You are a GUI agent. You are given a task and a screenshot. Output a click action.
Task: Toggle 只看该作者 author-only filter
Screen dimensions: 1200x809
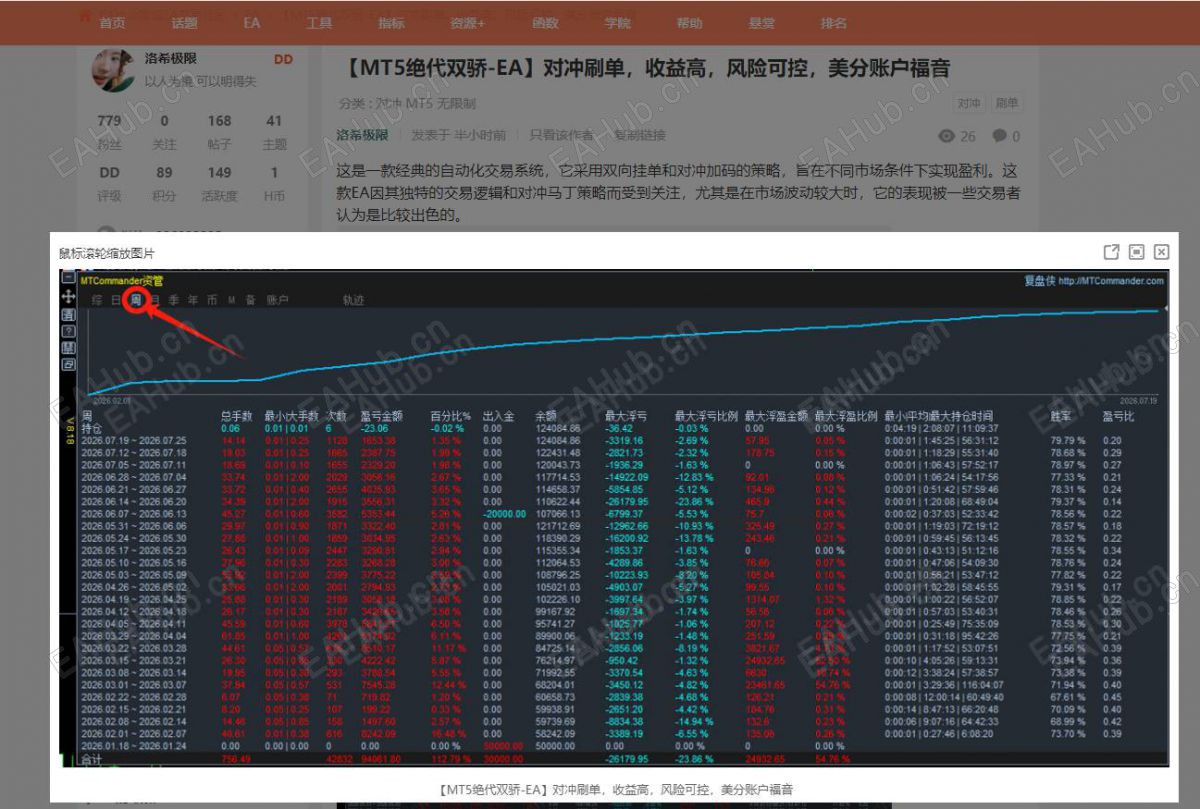[562, 135]
